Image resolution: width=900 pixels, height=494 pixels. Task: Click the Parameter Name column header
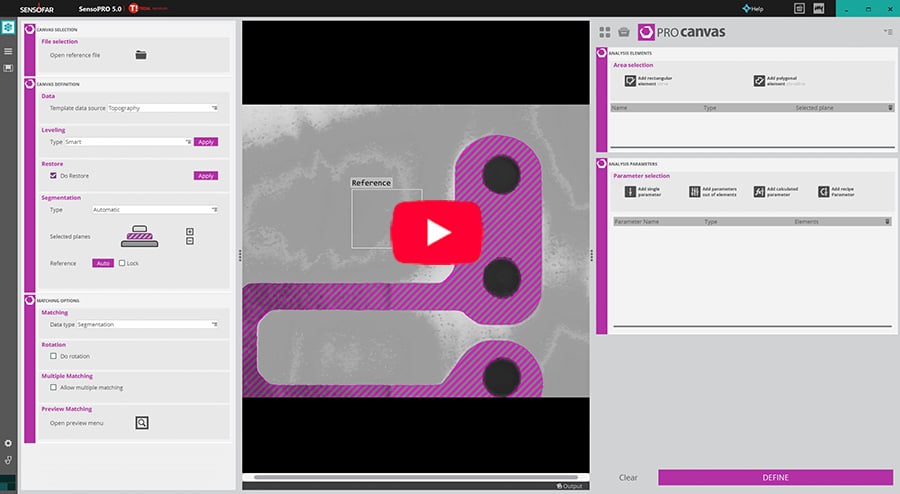coord(637,221)
